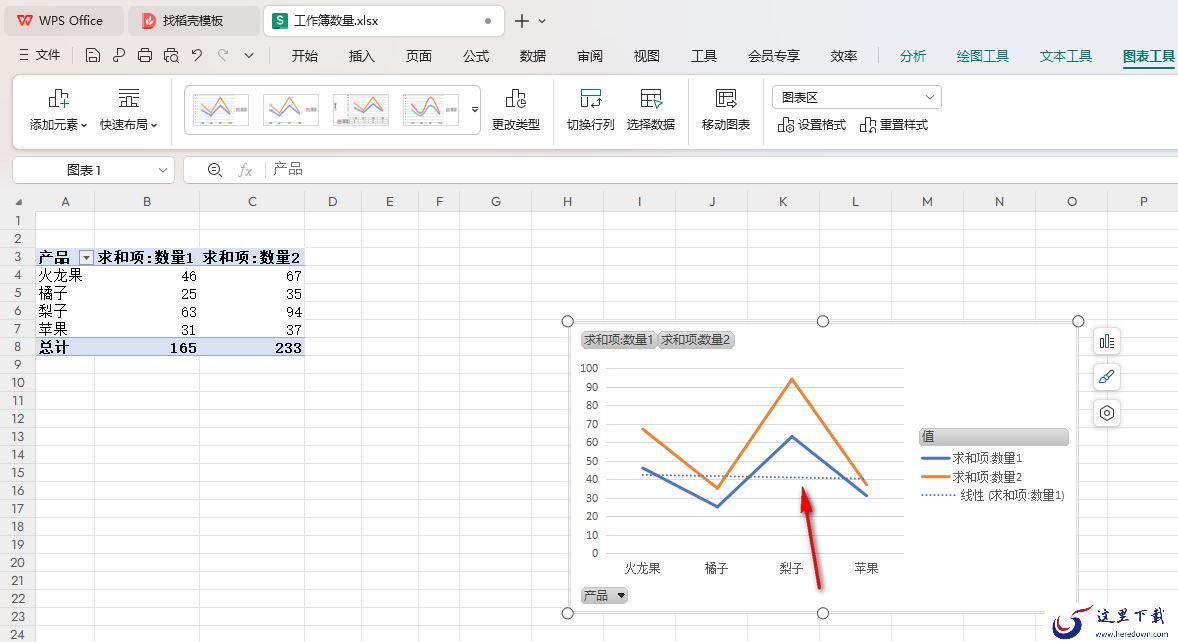Image resolution: width=1178 pixels, height=642 pixels.
Task: Switch to the 插入 tab
Action: (361, 56)
